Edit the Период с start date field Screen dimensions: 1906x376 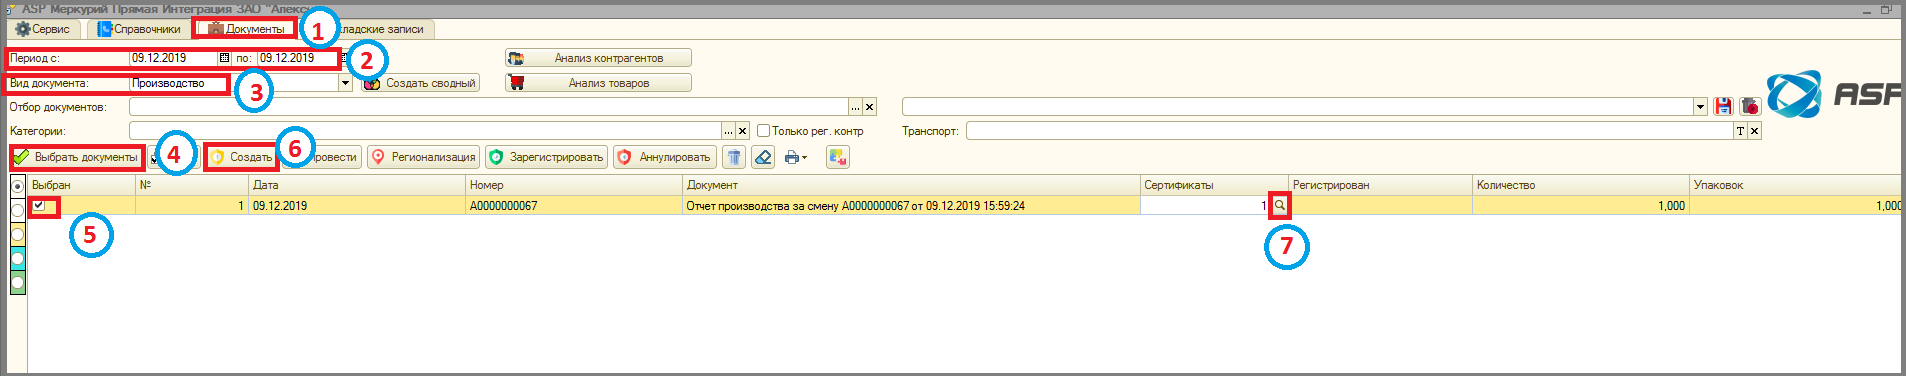[x=174, y=58]
